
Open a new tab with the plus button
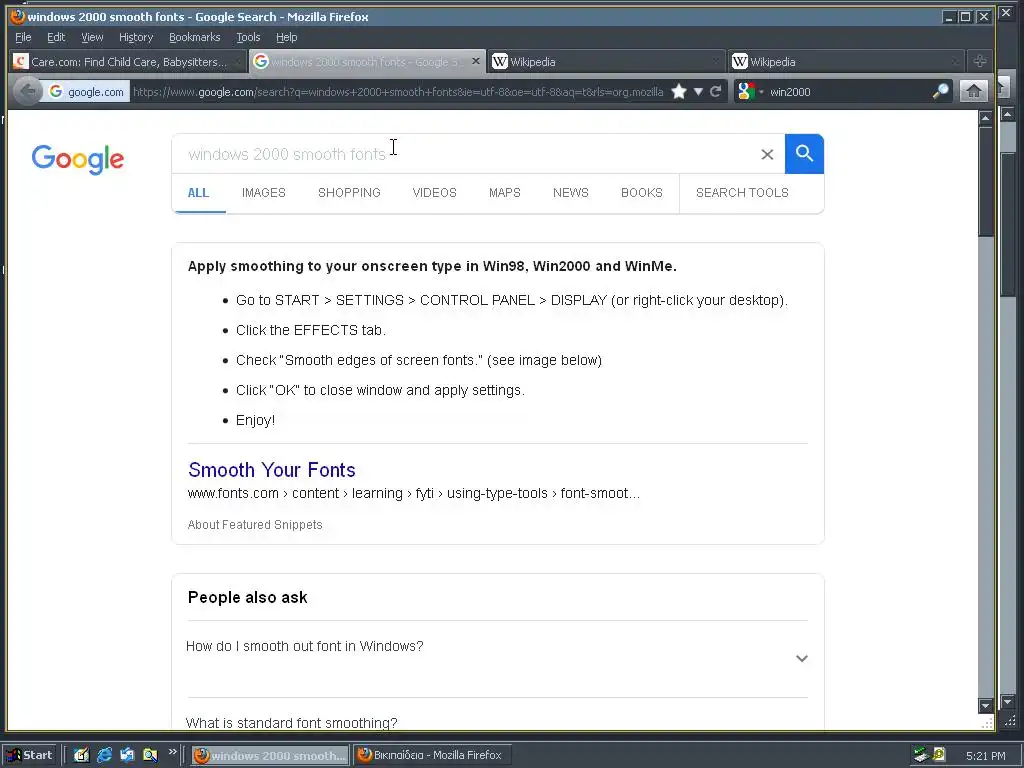(980, 61)
